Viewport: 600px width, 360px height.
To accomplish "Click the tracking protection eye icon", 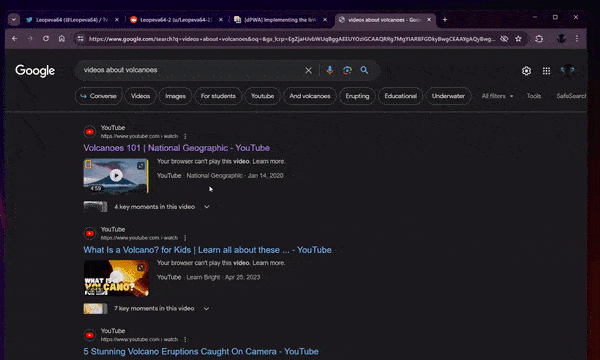I will pyautogui.click(x=504, y=39).
